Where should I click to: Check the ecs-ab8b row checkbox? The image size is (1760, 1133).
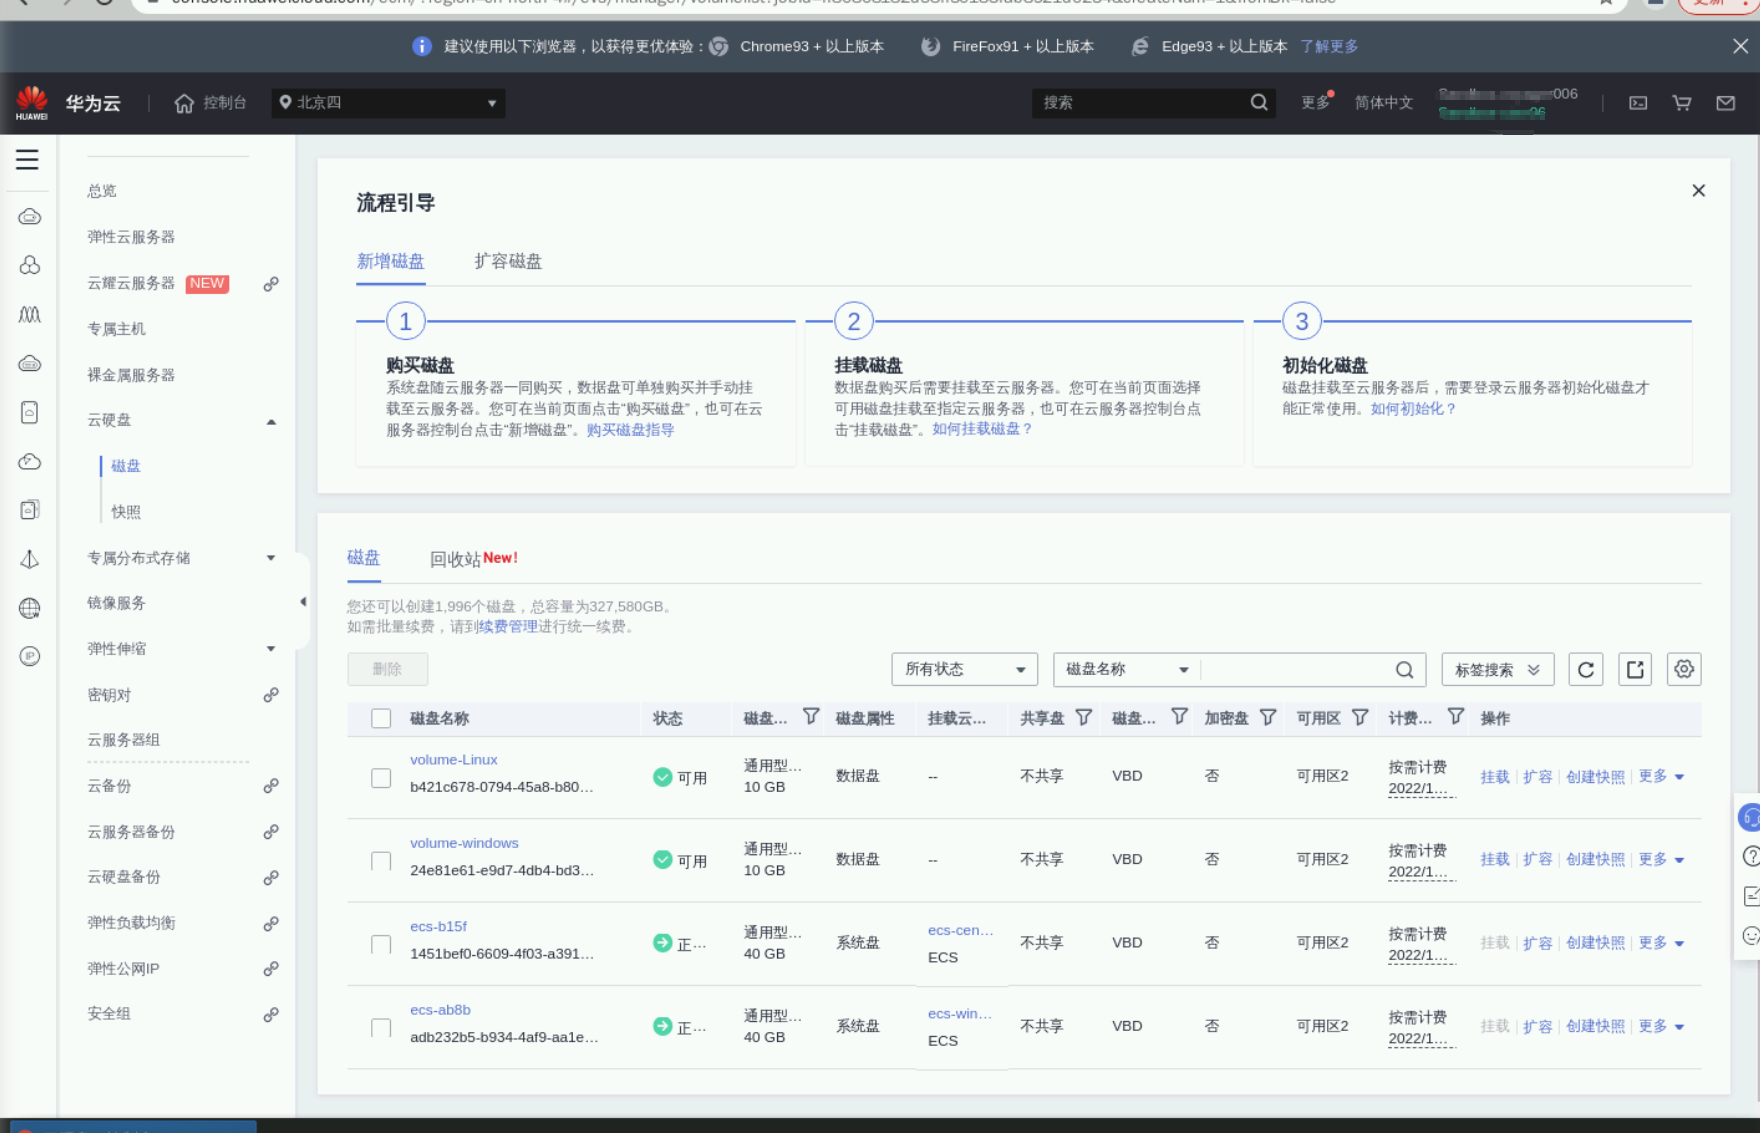(x=381, y=1028)
